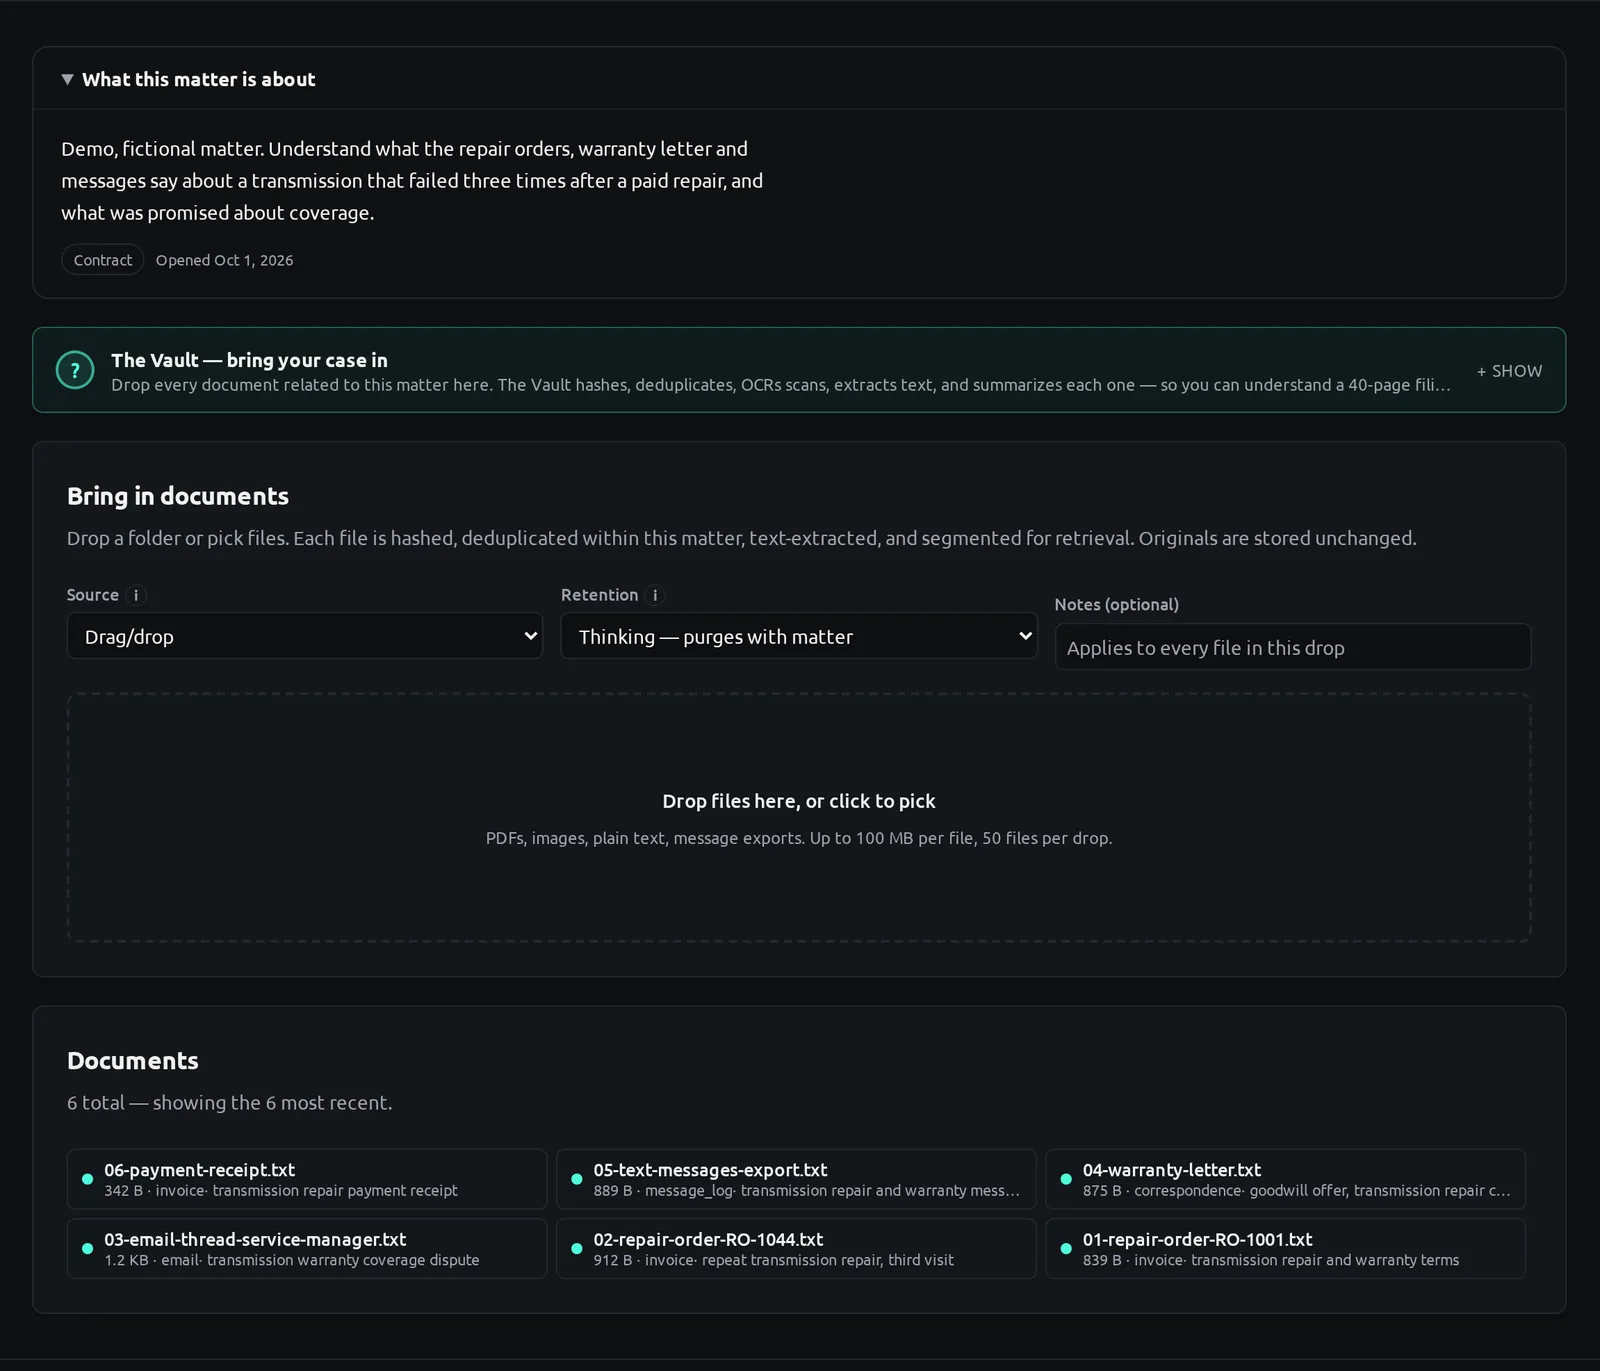Click status dot beside 06-payment-receipt.txt
The image size is (1600, 1371).
[x=88, y=1179]
